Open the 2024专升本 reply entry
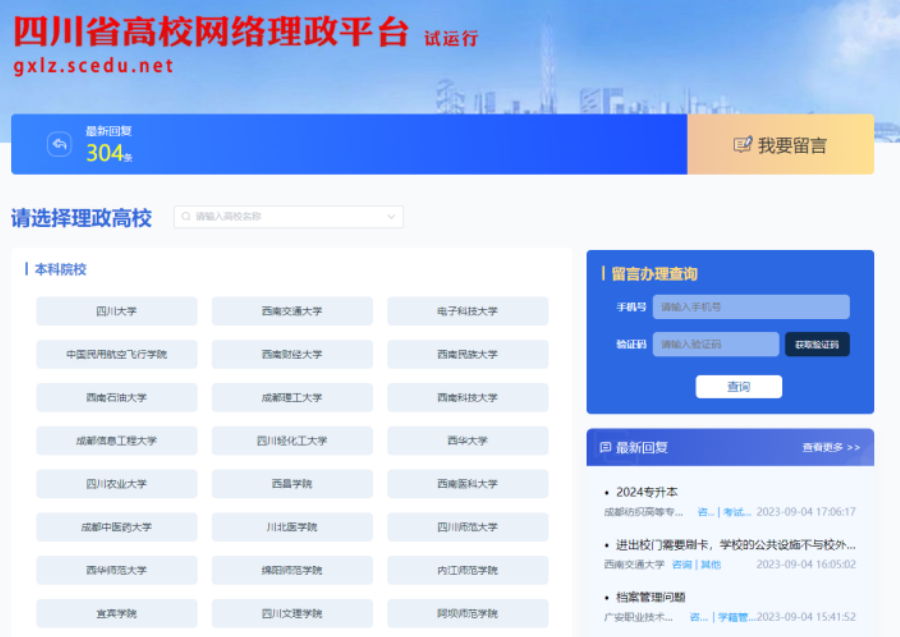 pyautogui.click(x=647, y=492)
